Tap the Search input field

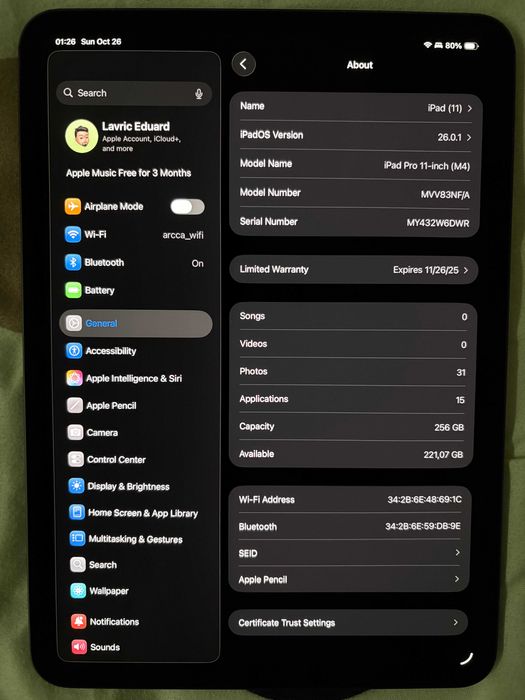[x=134, y=93]
